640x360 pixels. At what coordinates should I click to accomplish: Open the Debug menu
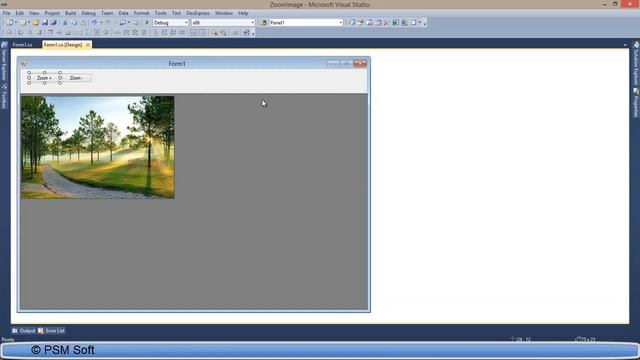(x=88, y=13)
